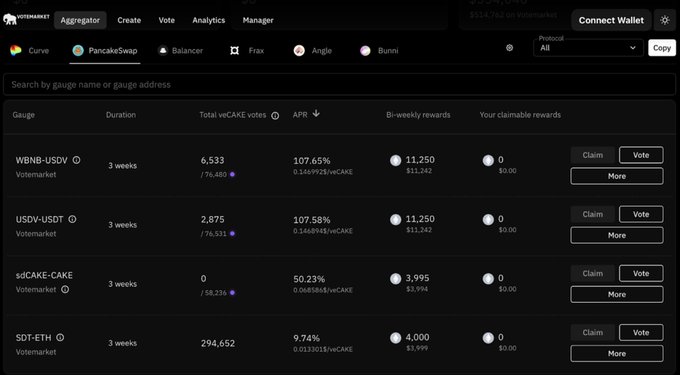Click claimable token icon in WBNB-USDV row
680x375 pixels.
coord(488,160)
